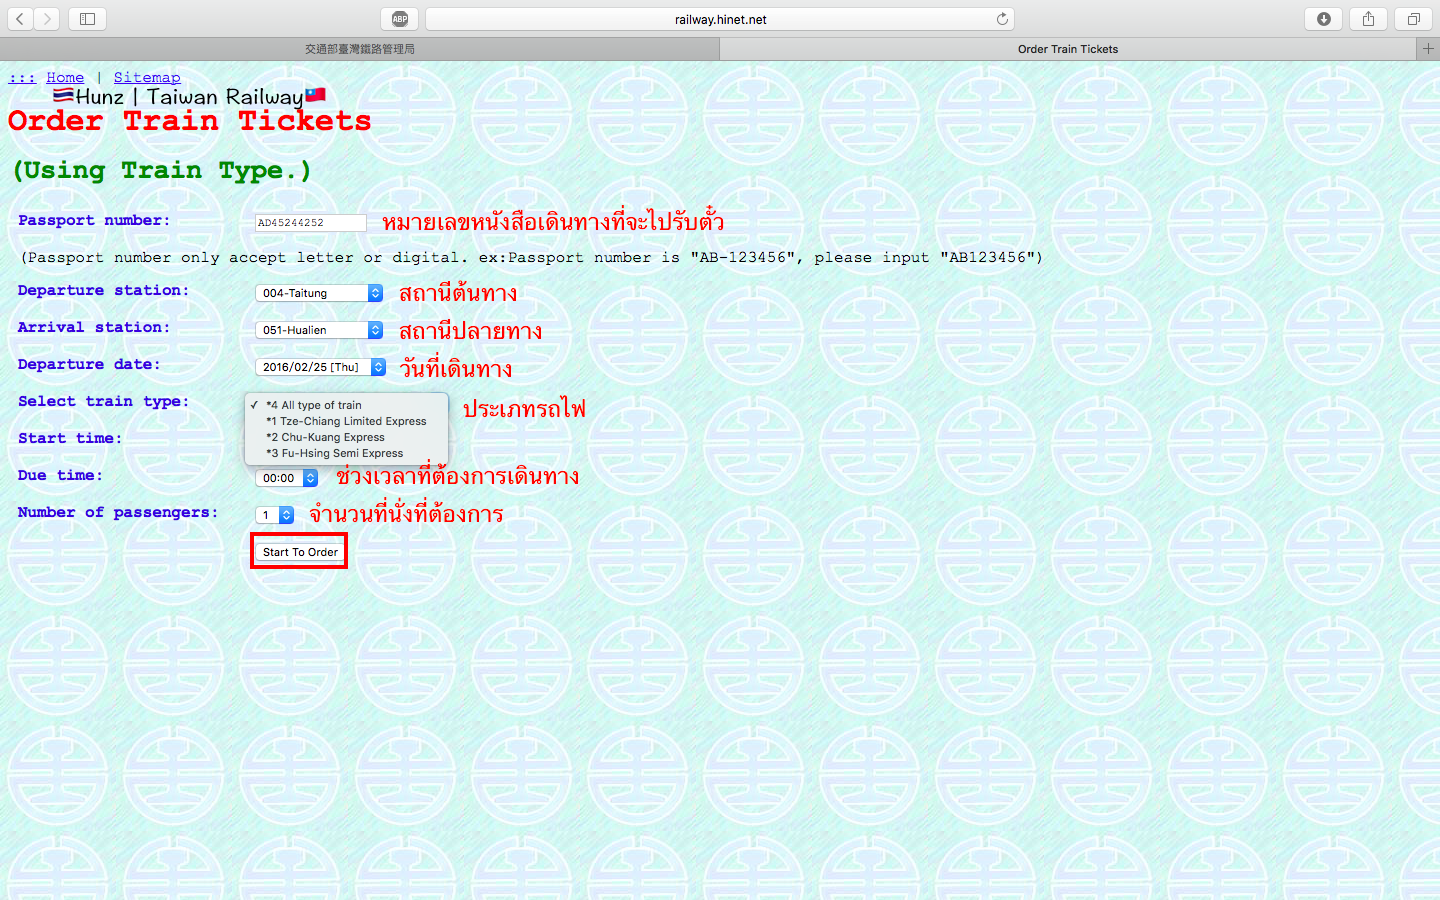Image resolution: width=1440 pixels, height=900 pixels.
Task: Open the Share menu icon
Action: [1369, 19]
